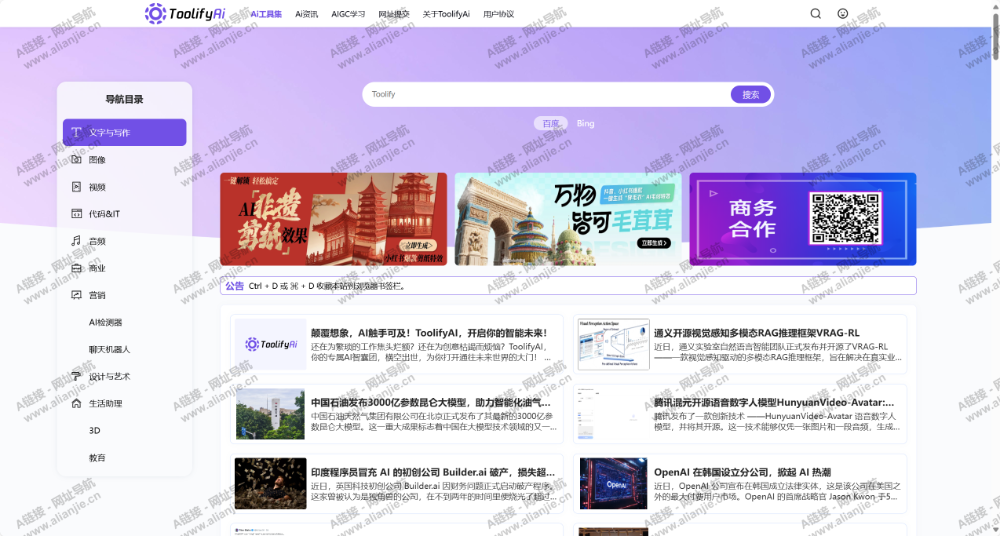Viewport: 1000px width, 536px height.
Task: Select 商业 category in sidebar
Action: point(124,268)
